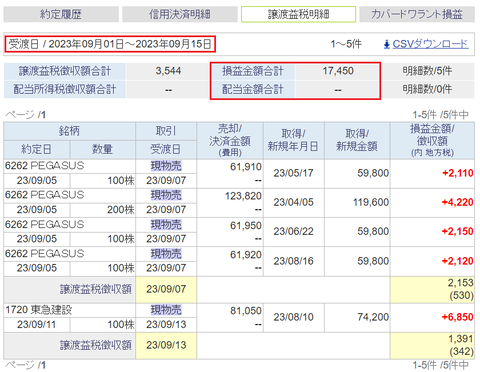Image resolution: width=480 pixels, height=372 pixels.
Task: Go to the カバードワラント損益 tab
Action: tap(417, 14)
